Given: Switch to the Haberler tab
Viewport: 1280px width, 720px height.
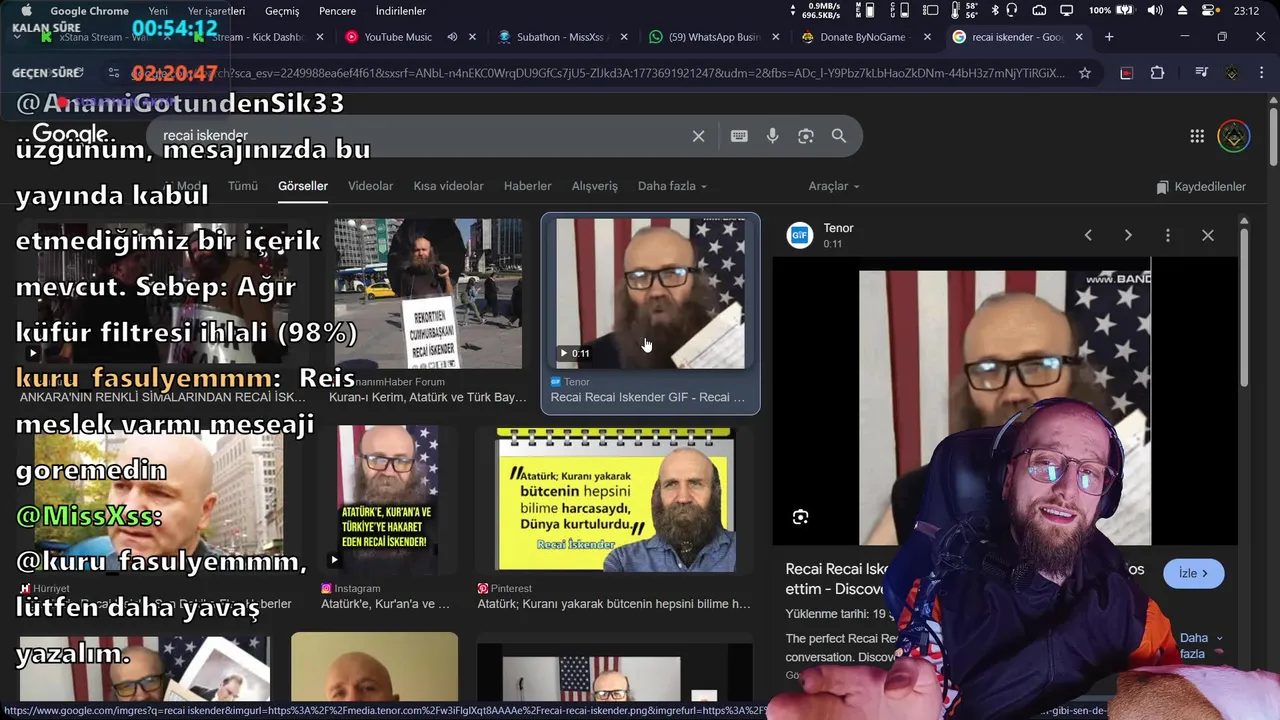Looking at the screenshot, I should click(x=527, y=186).
